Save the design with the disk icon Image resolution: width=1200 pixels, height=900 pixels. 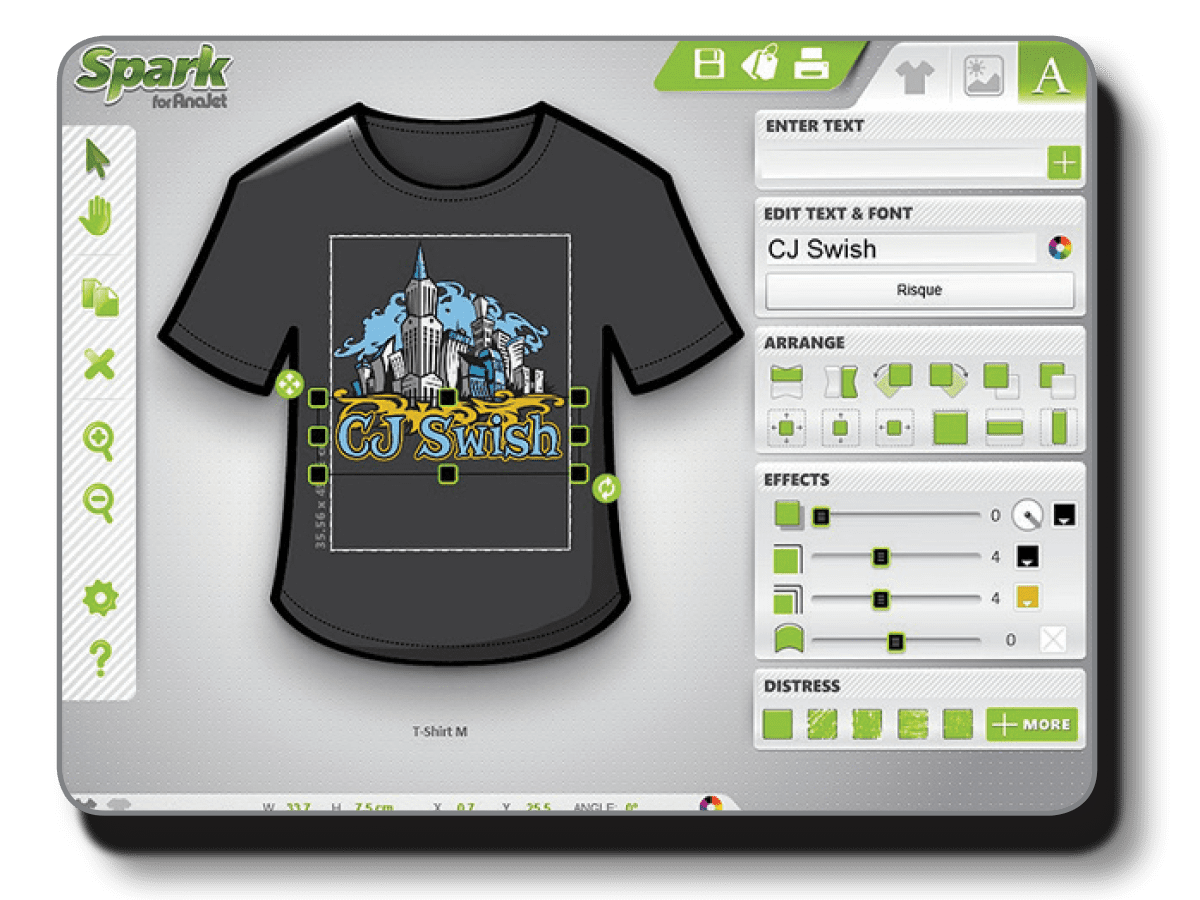click(x=710, y=62)
